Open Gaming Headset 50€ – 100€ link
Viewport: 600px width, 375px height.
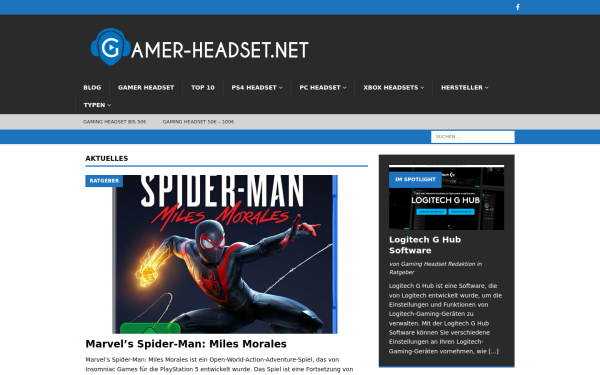pyautogui.click(x=198, y=122)
